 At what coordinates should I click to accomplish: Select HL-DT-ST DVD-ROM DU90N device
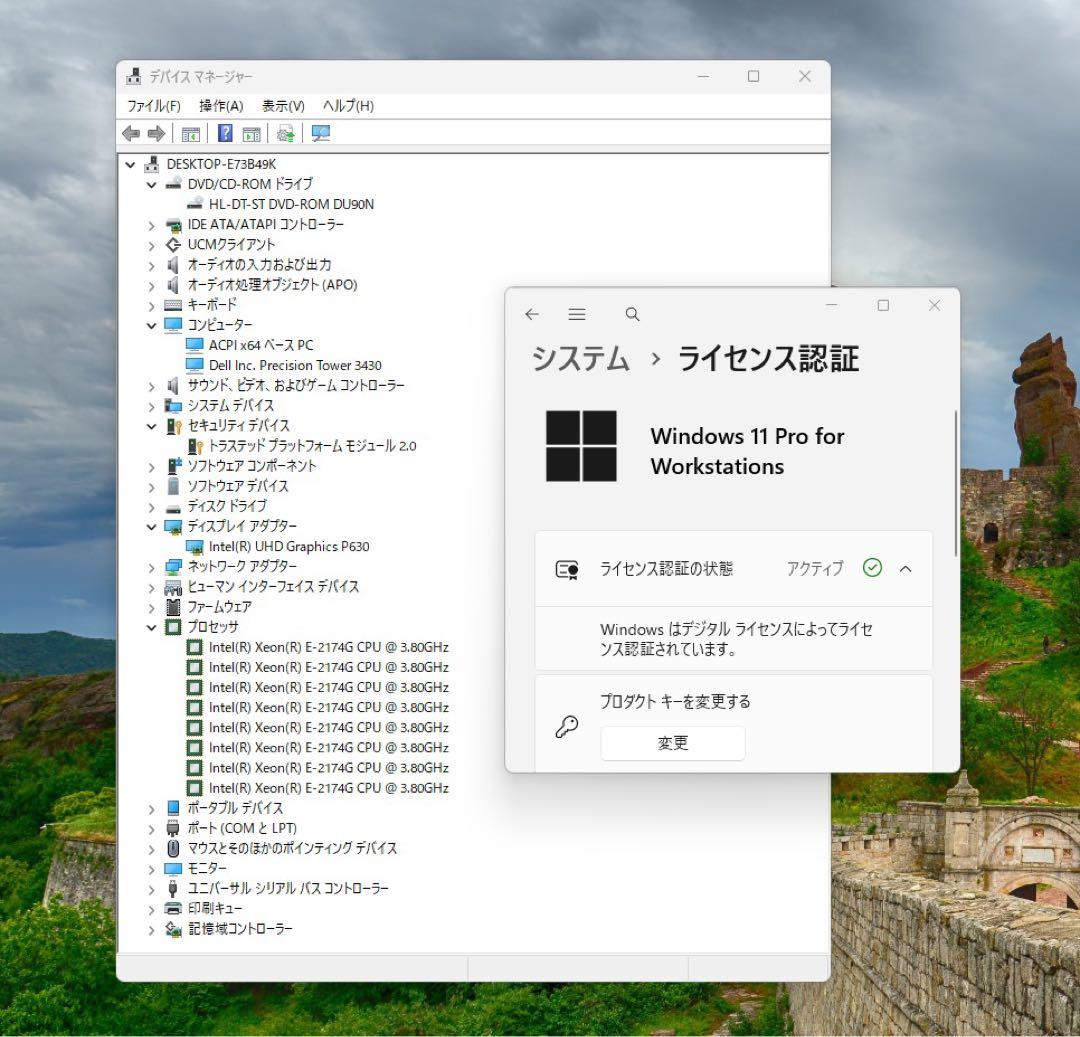click(x=291, y=205)
